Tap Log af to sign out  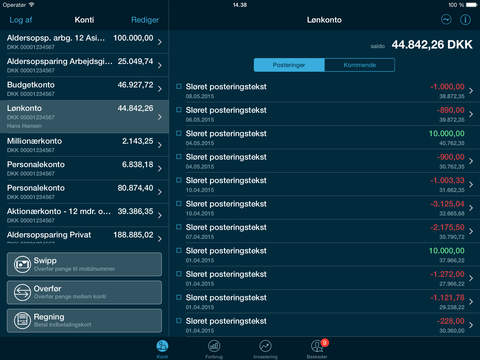point(21,20)
